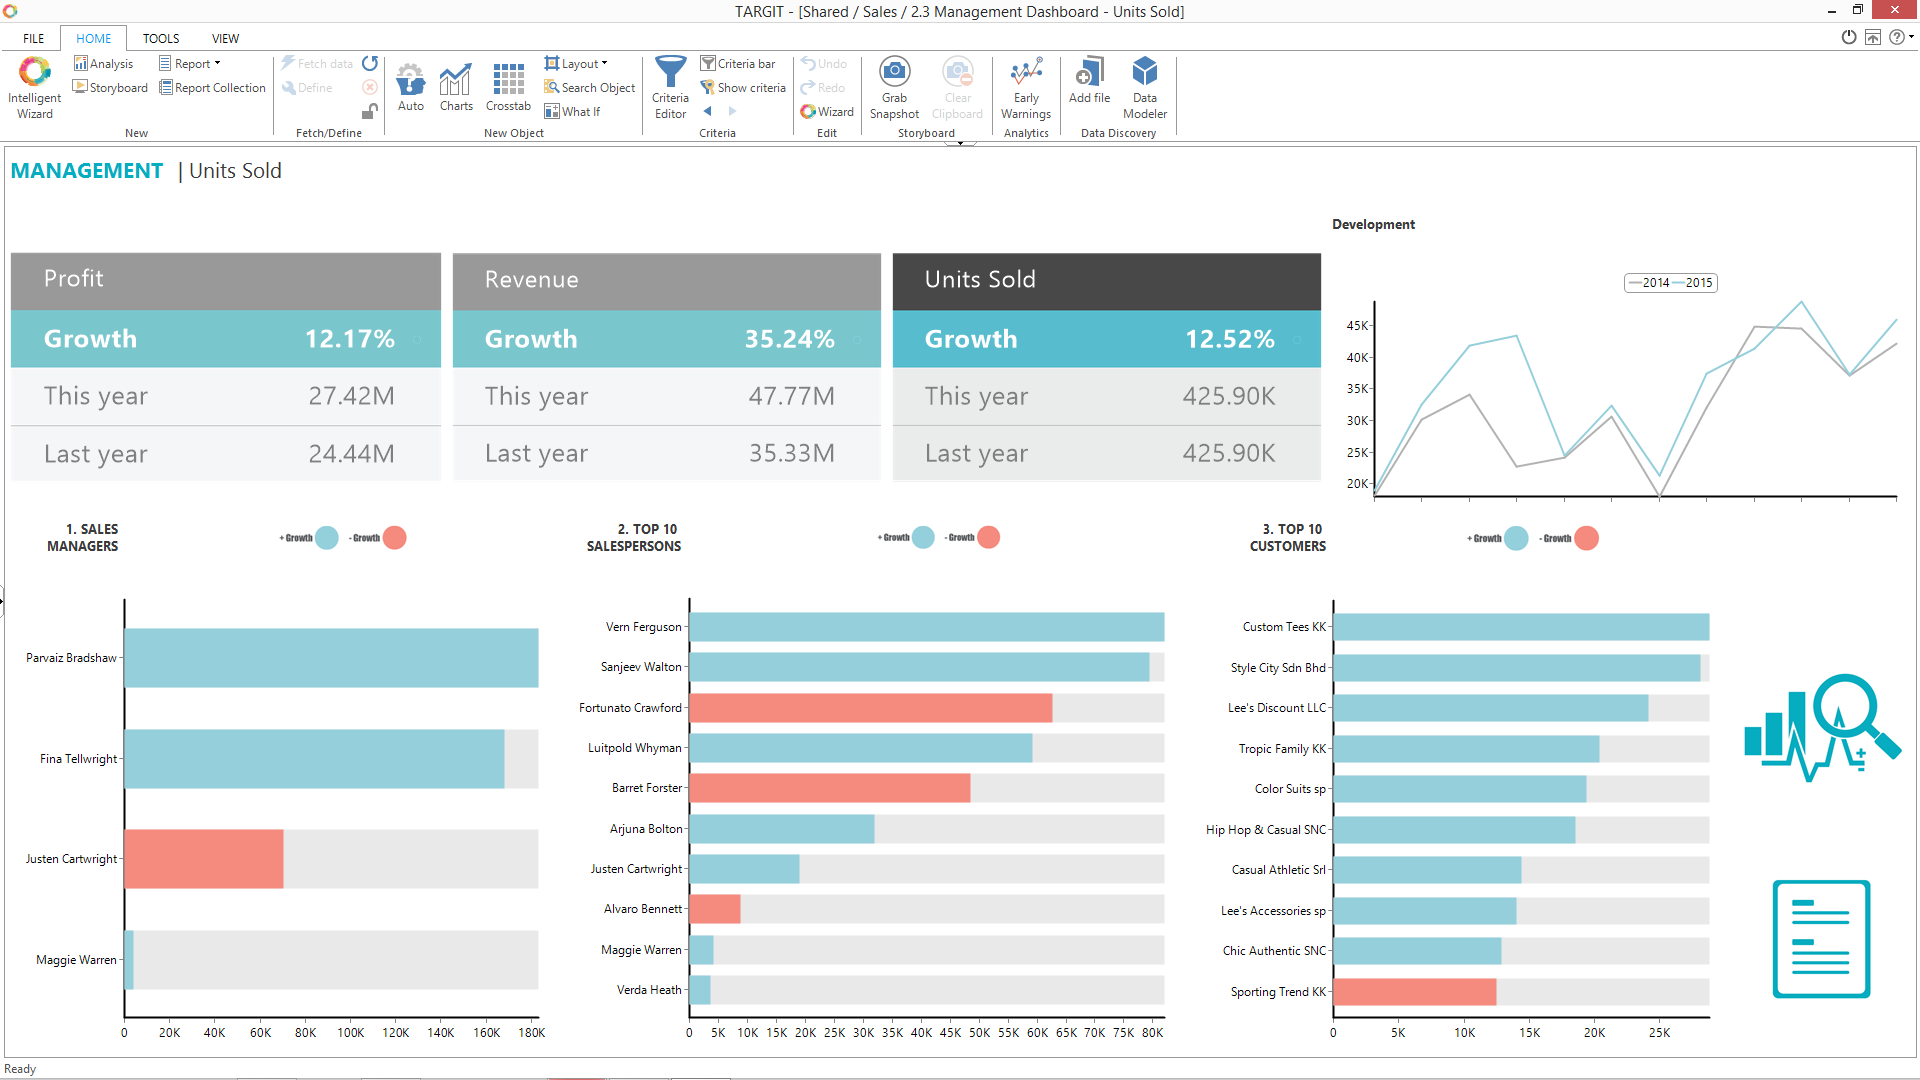Capture a Grab Snapshot

coord(893,87)
